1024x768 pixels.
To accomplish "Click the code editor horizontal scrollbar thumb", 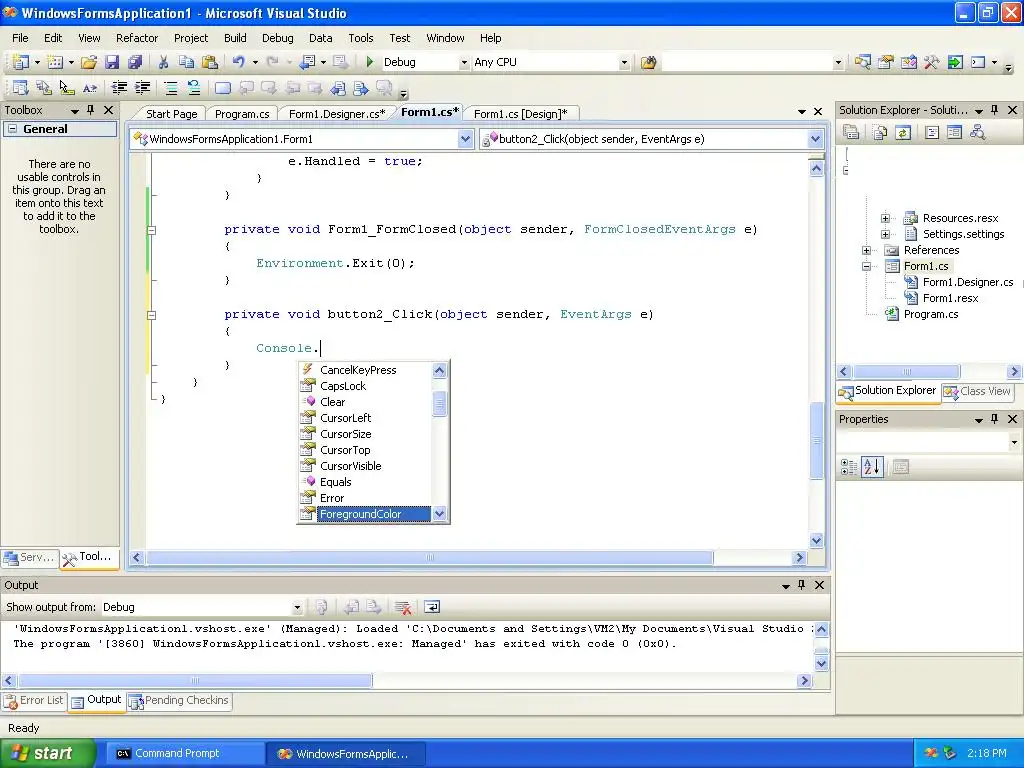I will click(x=430, y=557).
